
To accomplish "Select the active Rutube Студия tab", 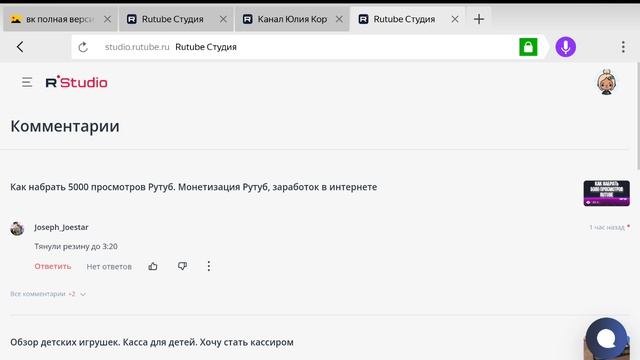I will (x=408, y=19).
